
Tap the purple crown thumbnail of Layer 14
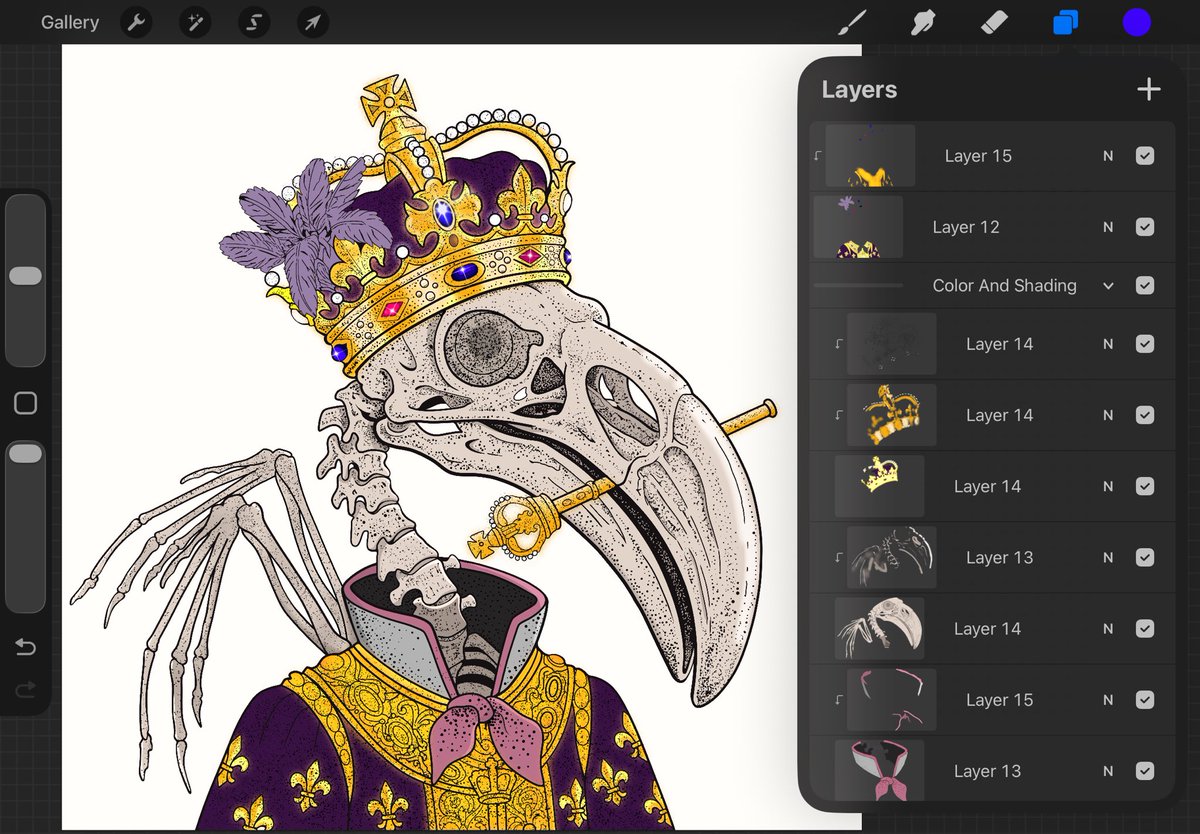[x=879, y=487]
